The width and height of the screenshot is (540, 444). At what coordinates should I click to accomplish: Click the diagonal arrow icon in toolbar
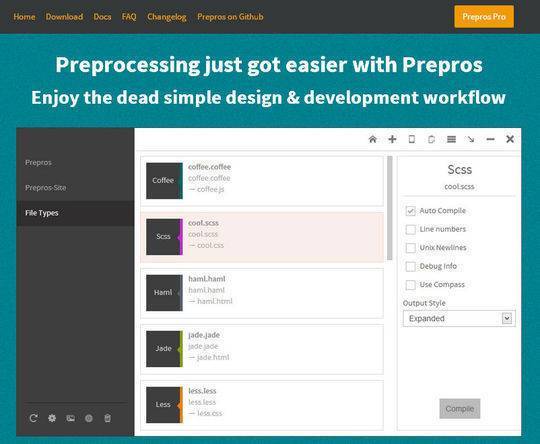(471, 139)
